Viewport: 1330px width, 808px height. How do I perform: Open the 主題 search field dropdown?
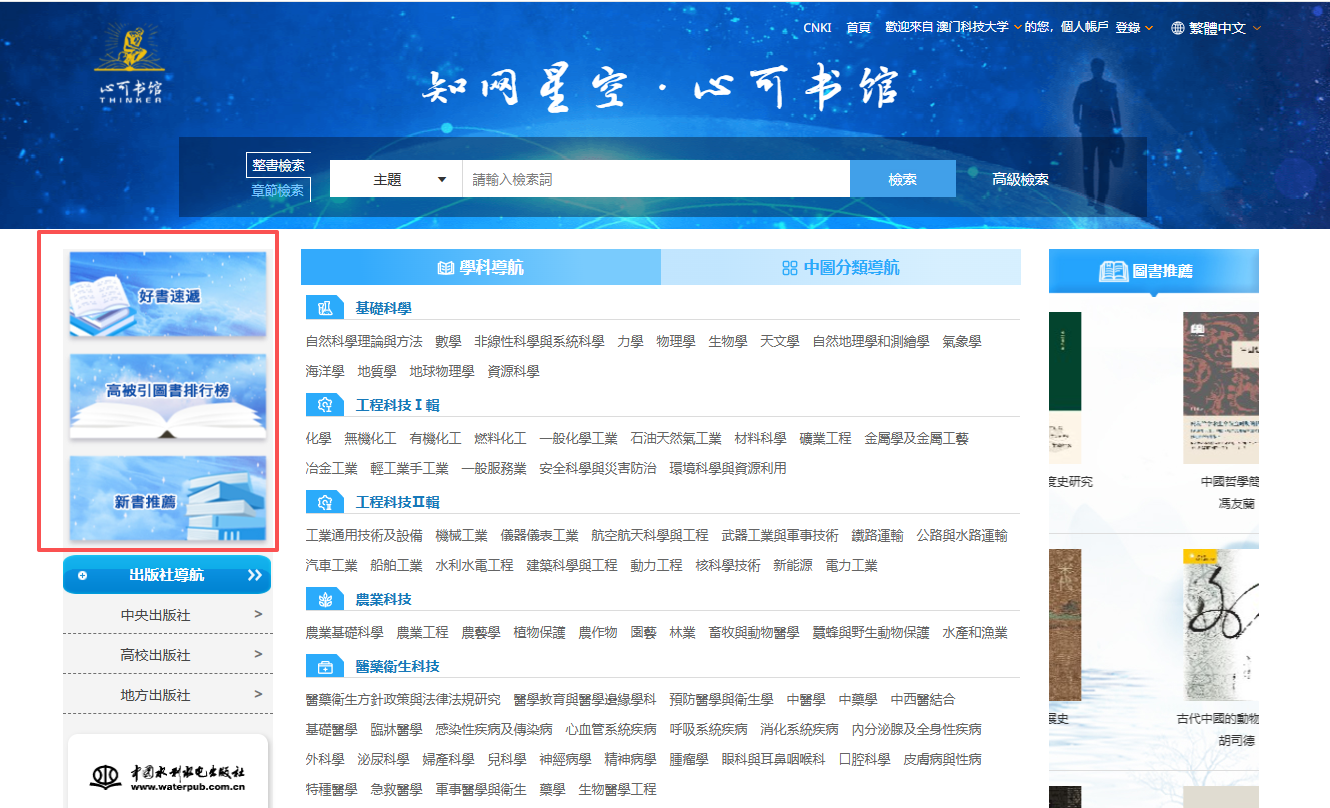(396, 180)
